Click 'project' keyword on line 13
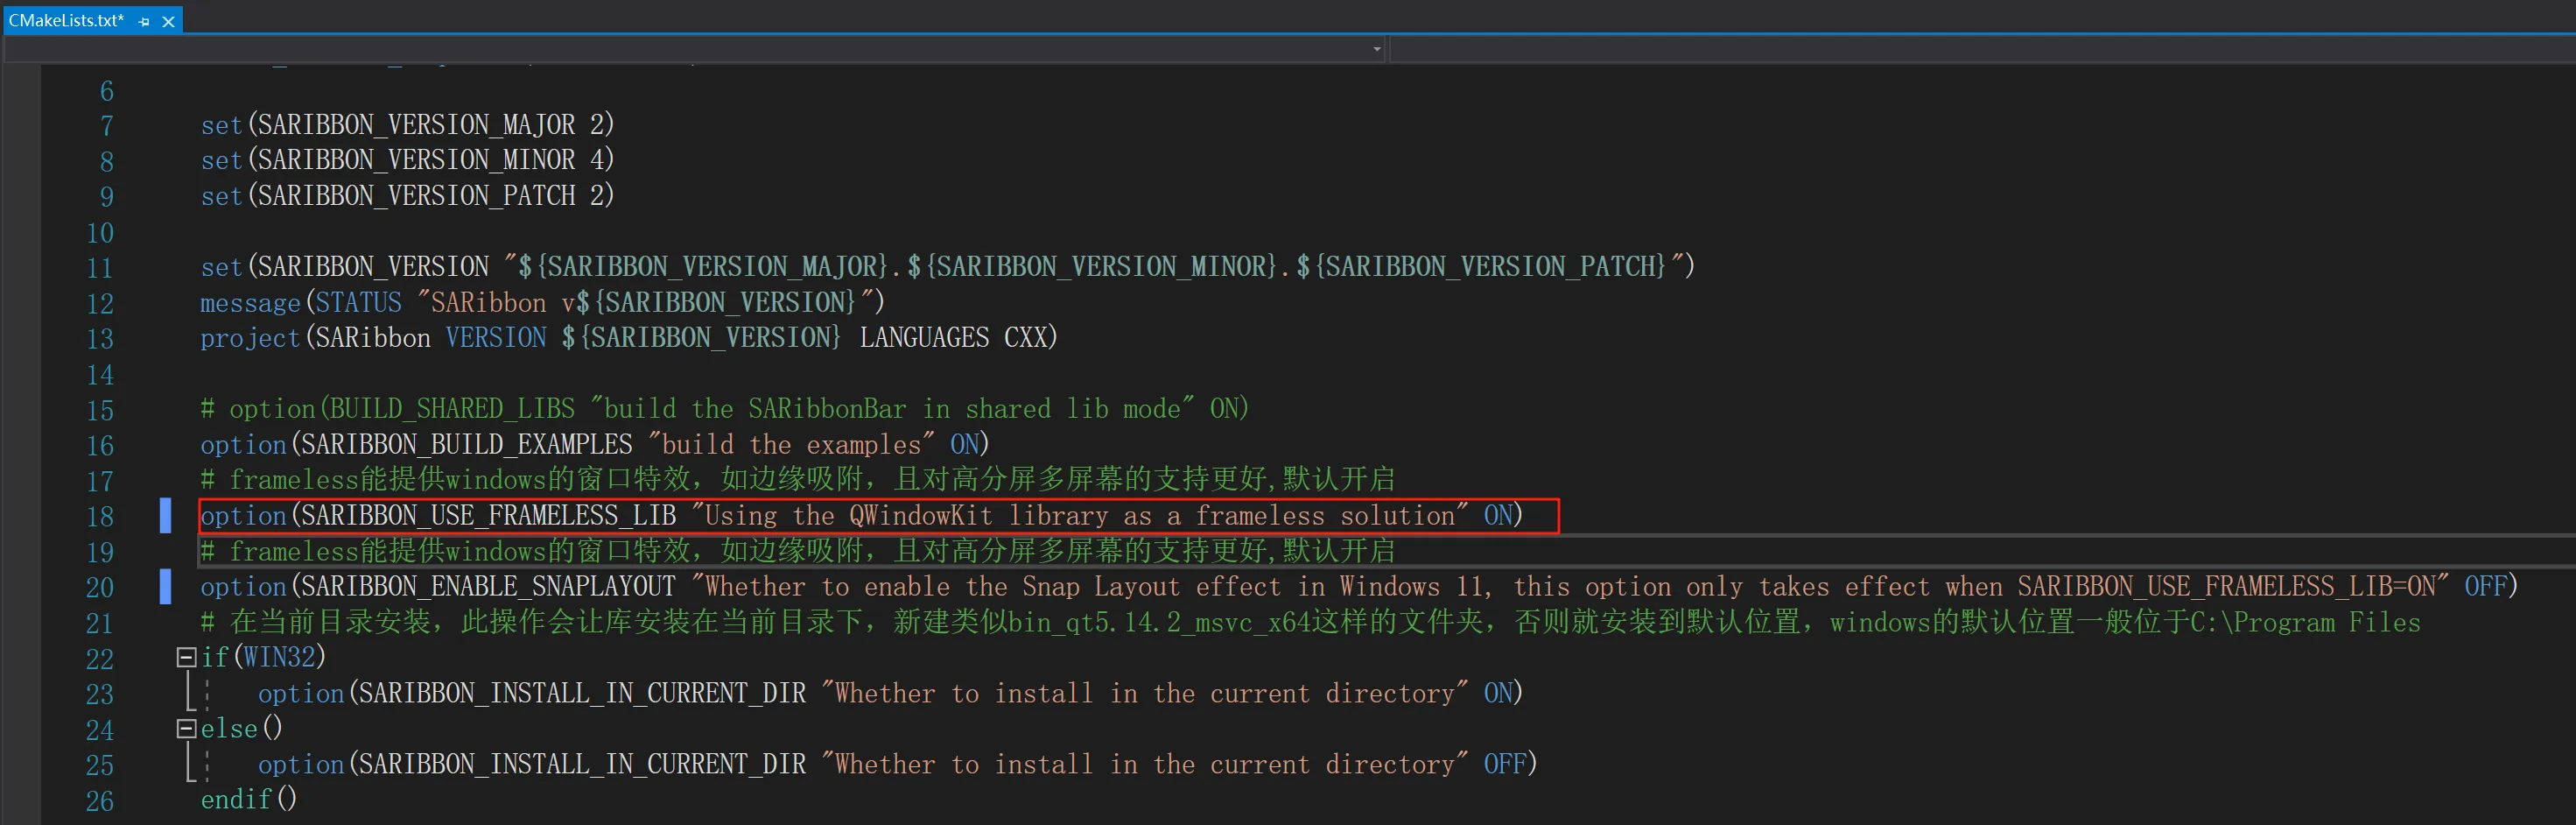The height and width of the screenshot is (825, 2576). coord(250,339)
